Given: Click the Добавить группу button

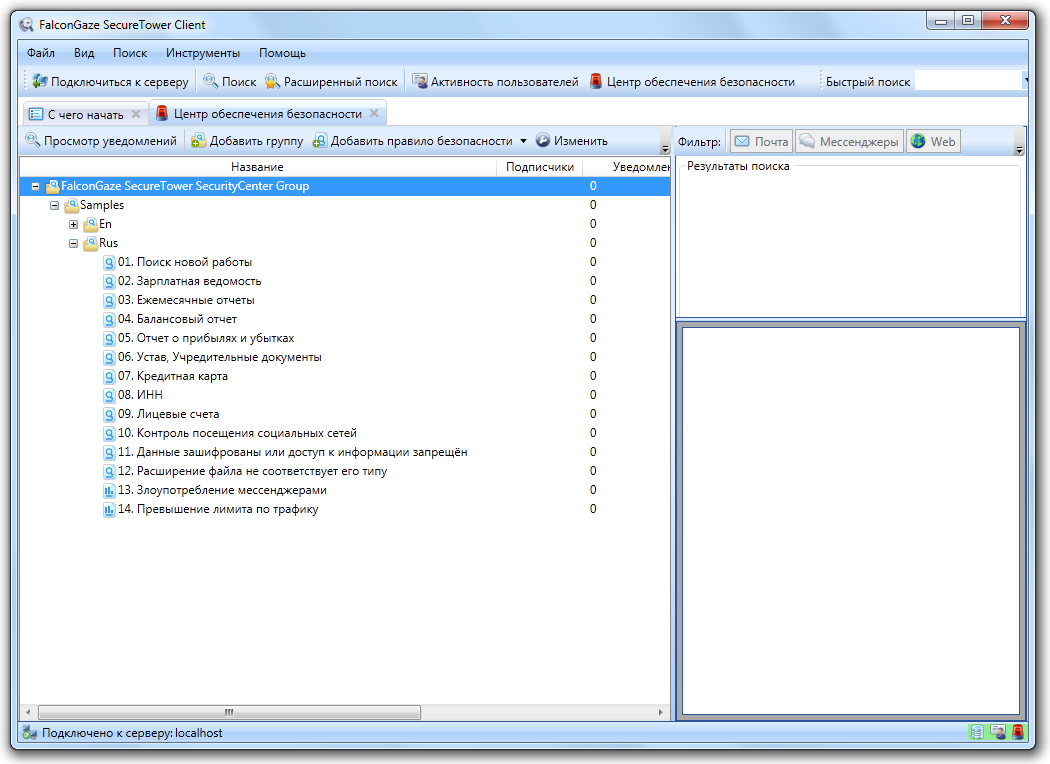Looking at the screenshot, I should (247, 141).
